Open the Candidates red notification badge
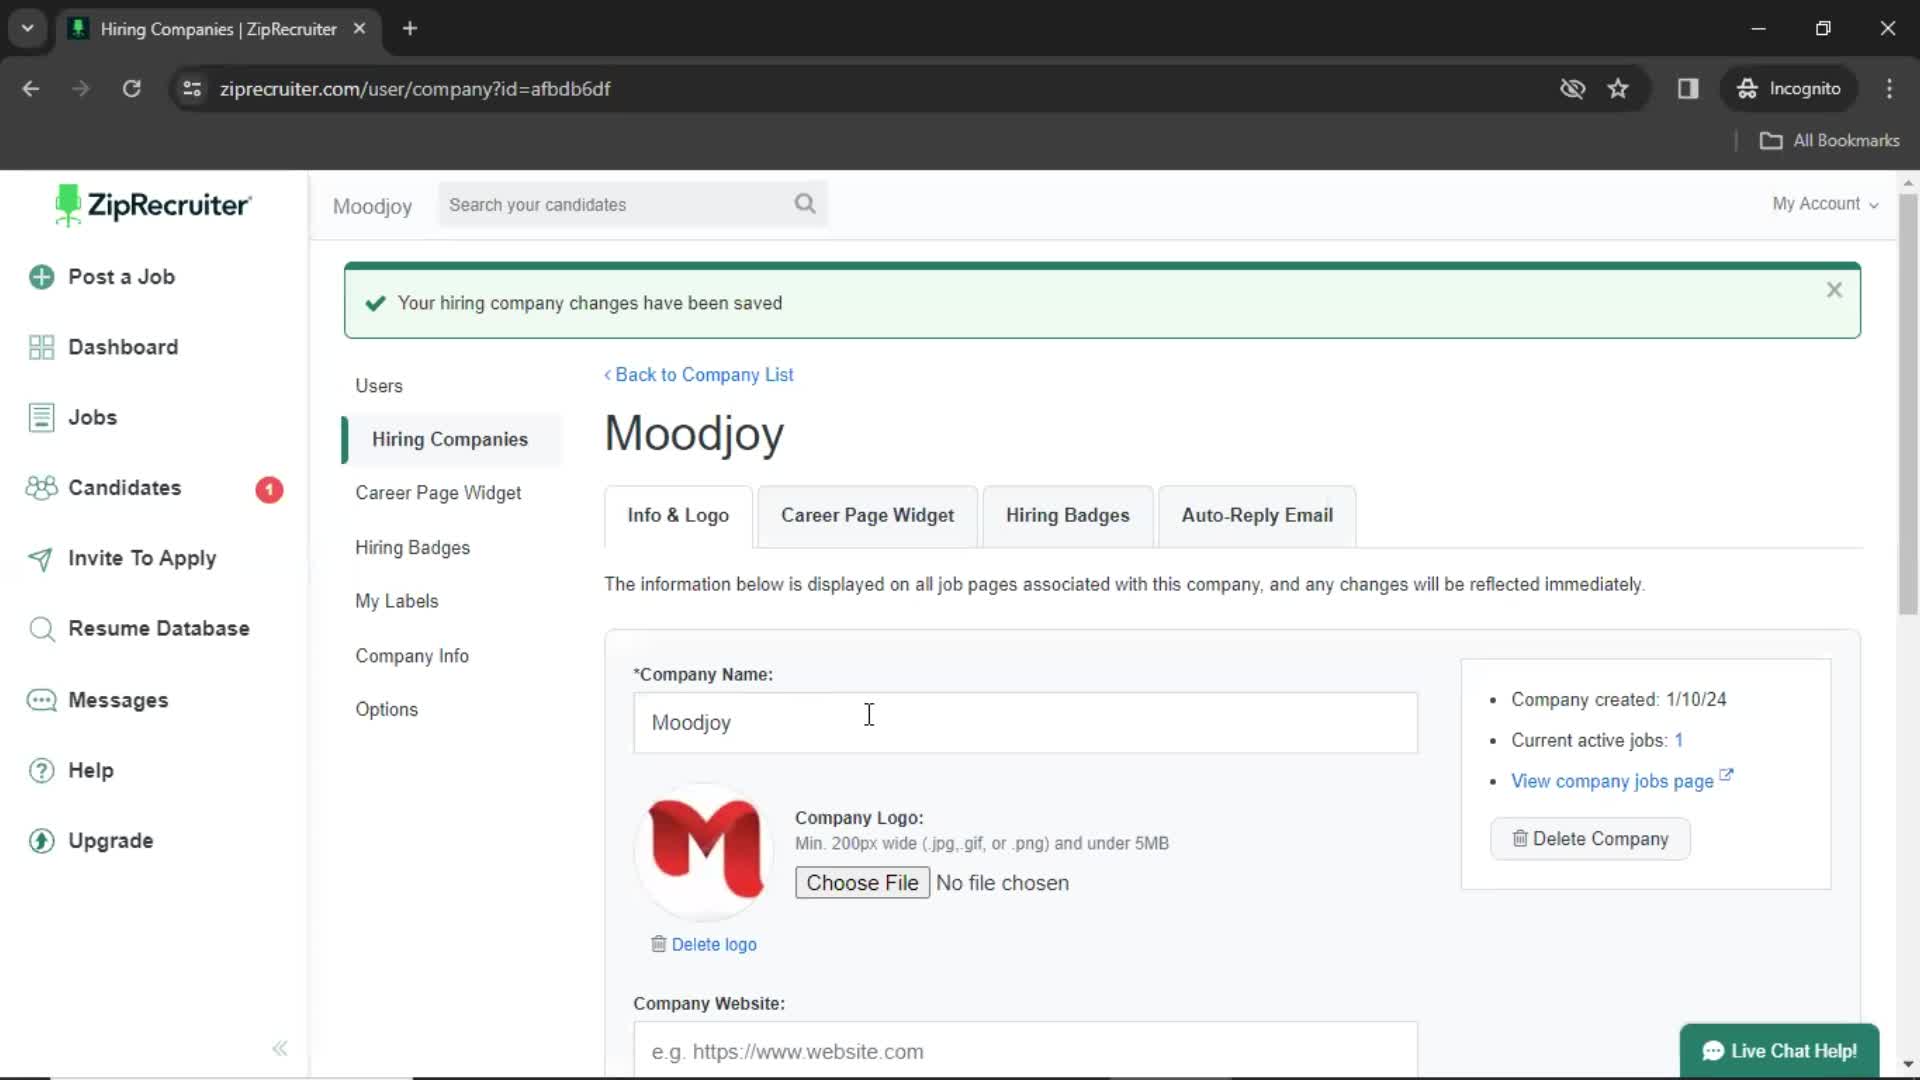1920x1080 pixels. tap(269, 489)
